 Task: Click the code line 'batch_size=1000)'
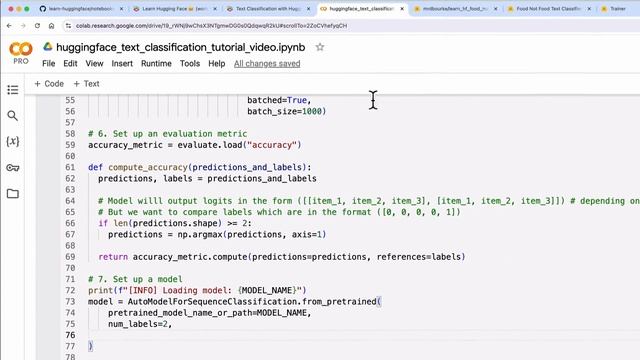(287, 111)
